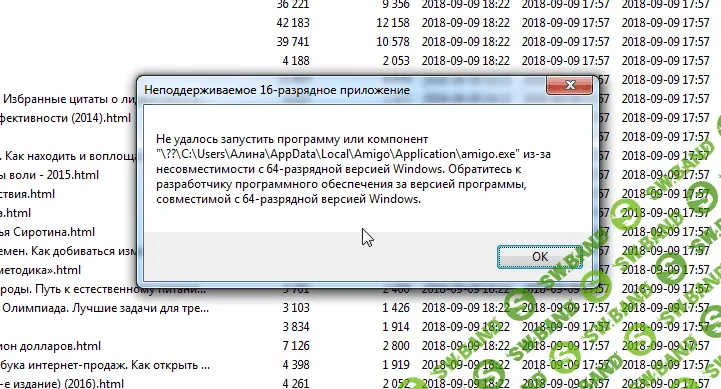Viewport: 721px width, 389px height.
Task: Select the file ending "фективности (2014).html"
Action: pos(65,118)
